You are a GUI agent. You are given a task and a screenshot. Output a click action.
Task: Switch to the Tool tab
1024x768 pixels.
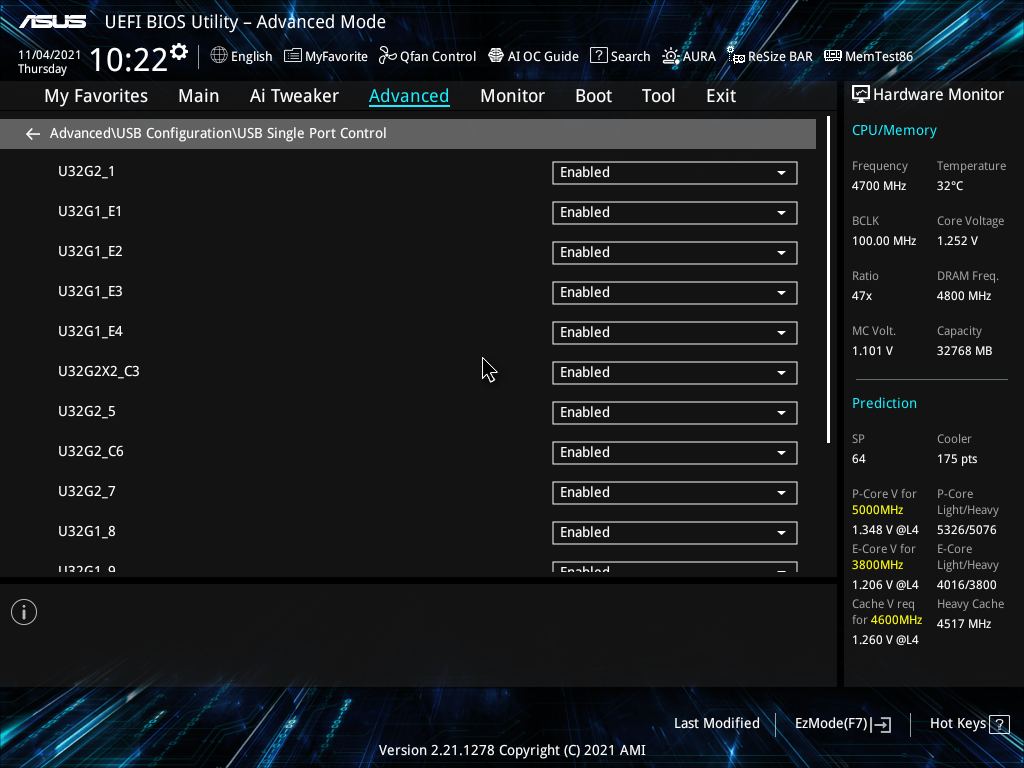[658, 96]
